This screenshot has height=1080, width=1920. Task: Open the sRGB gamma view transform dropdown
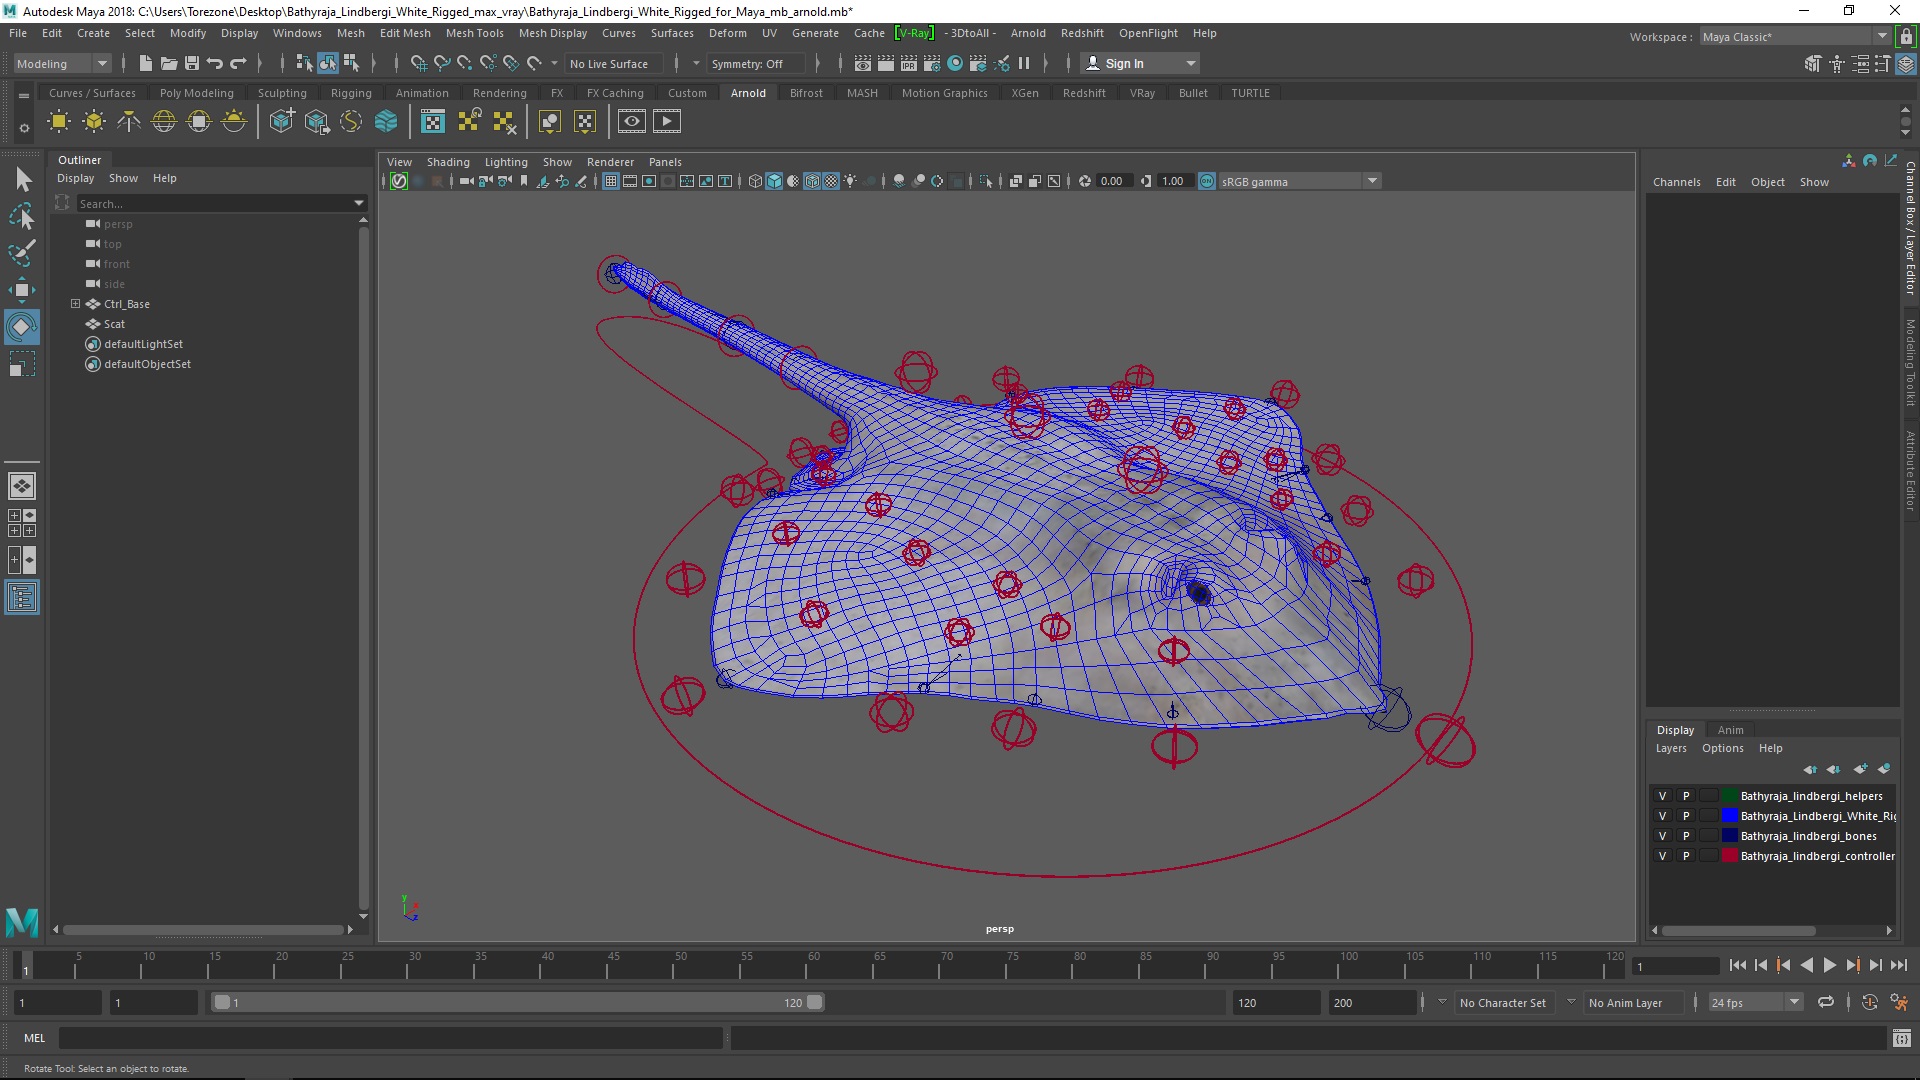click(1299, 181)
